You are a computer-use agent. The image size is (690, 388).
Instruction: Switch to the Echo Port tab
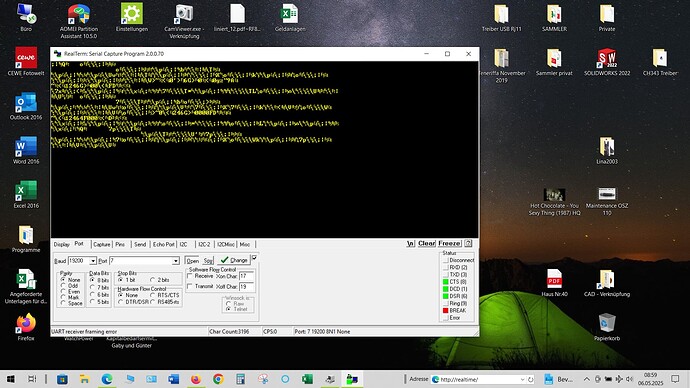click(x=164, y=244)
